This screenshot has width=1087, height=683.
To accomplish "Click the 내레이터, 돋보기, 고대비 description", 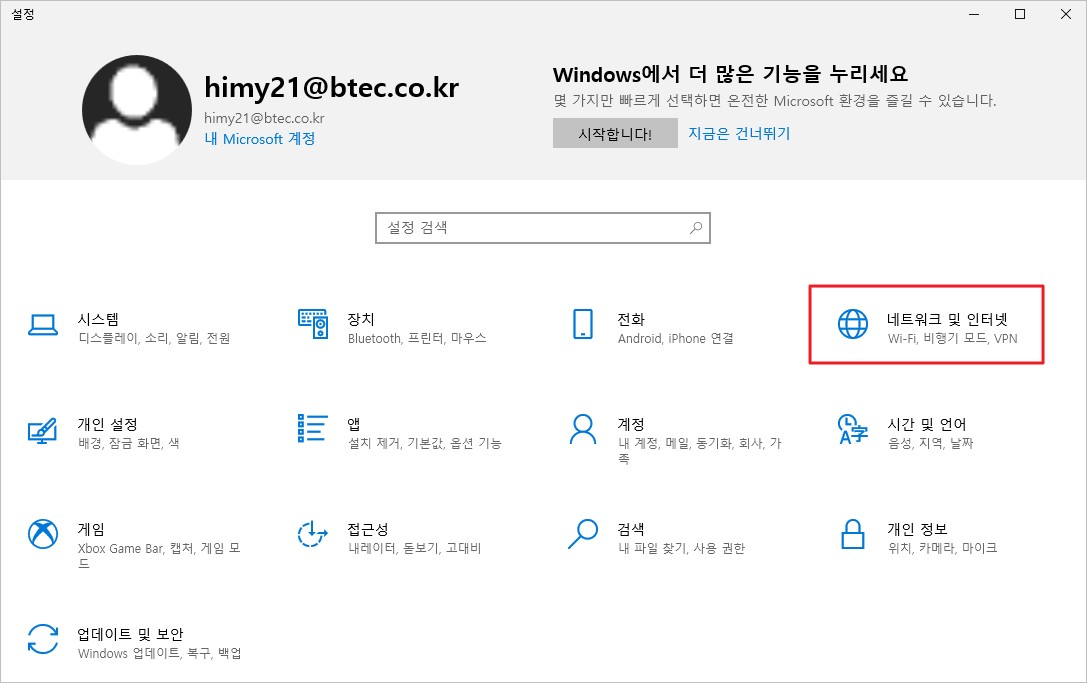I will tap(415, 548).
